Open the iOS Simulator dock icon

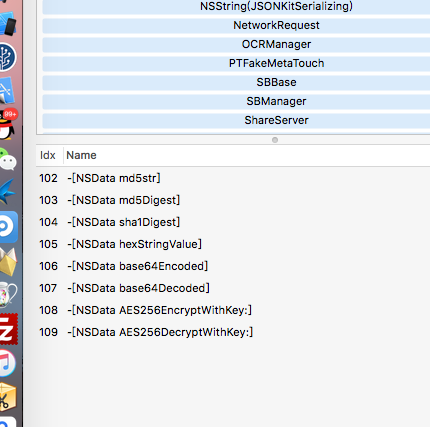point(7,23)
